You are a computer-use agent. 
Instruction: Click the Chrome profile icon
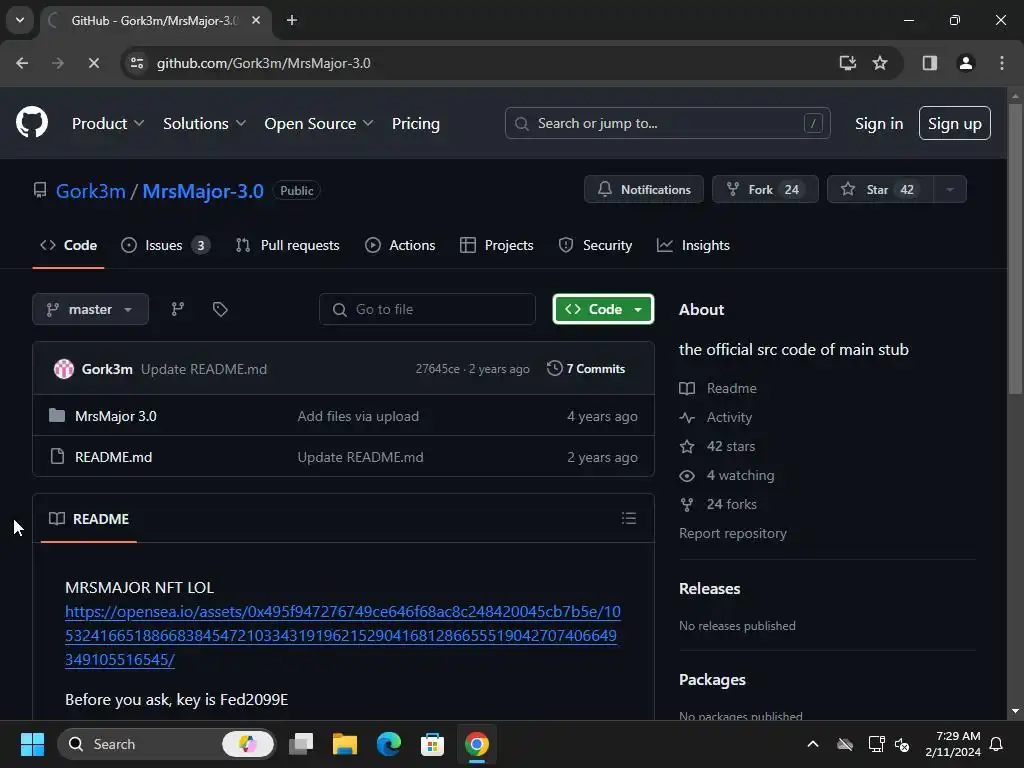point(966,63)
